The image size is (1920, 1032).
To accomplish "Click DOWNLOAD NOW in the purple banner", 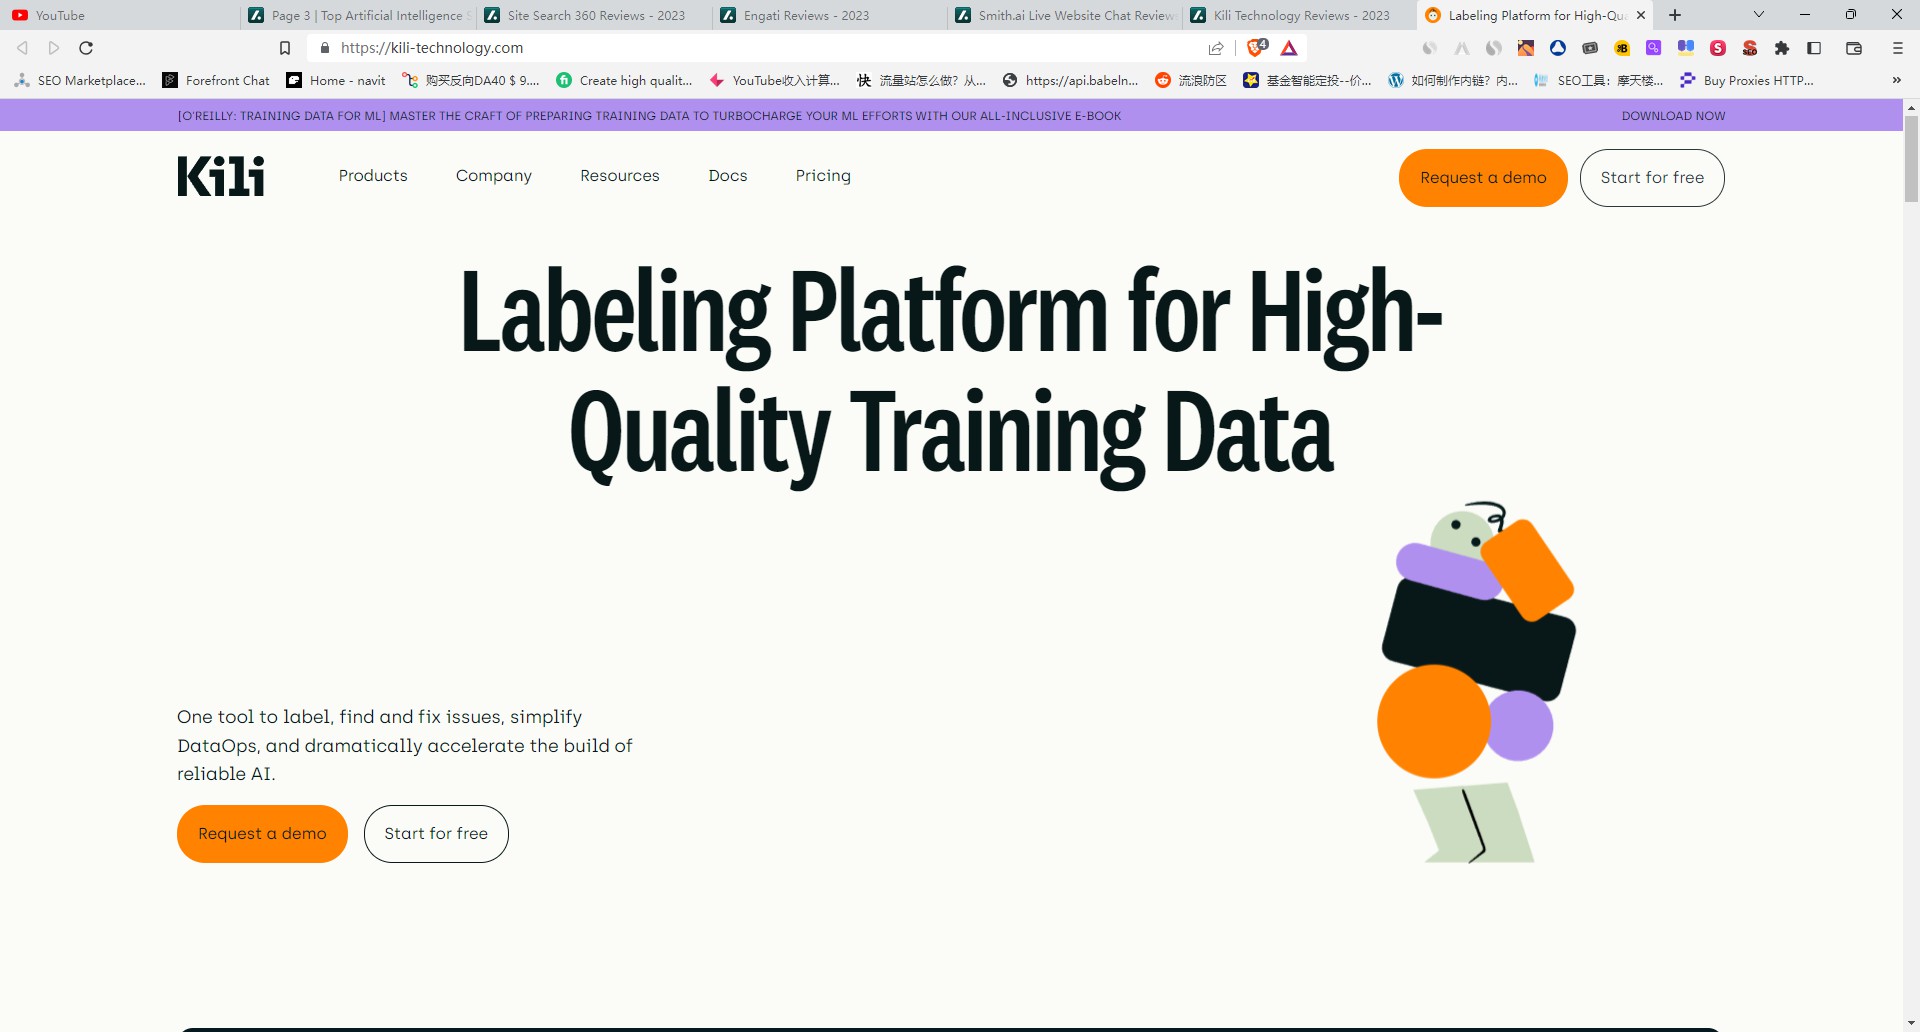I will 1673,116.
